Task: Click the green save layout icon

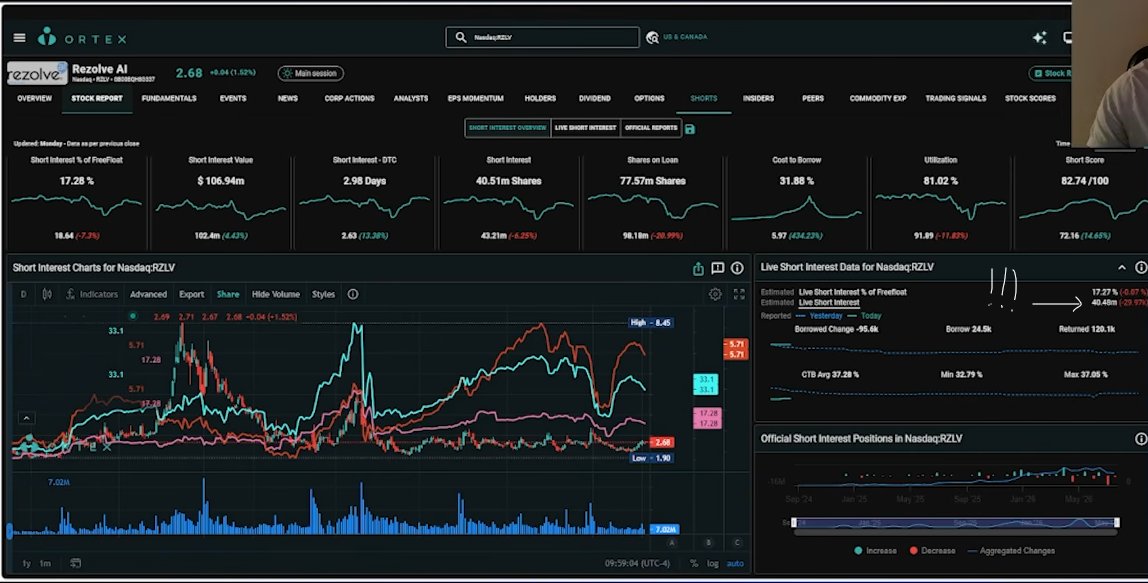Action: click(690, 129)
